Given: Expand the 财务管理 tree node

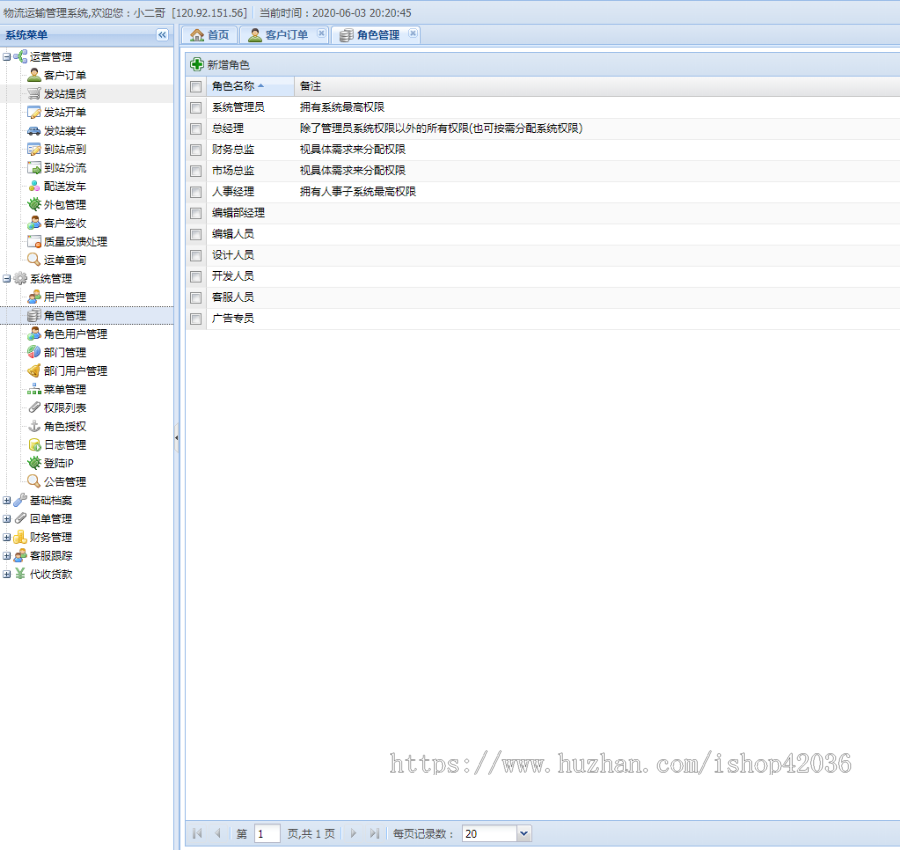Looking at the screenshot, I should [x=7, y=537].
